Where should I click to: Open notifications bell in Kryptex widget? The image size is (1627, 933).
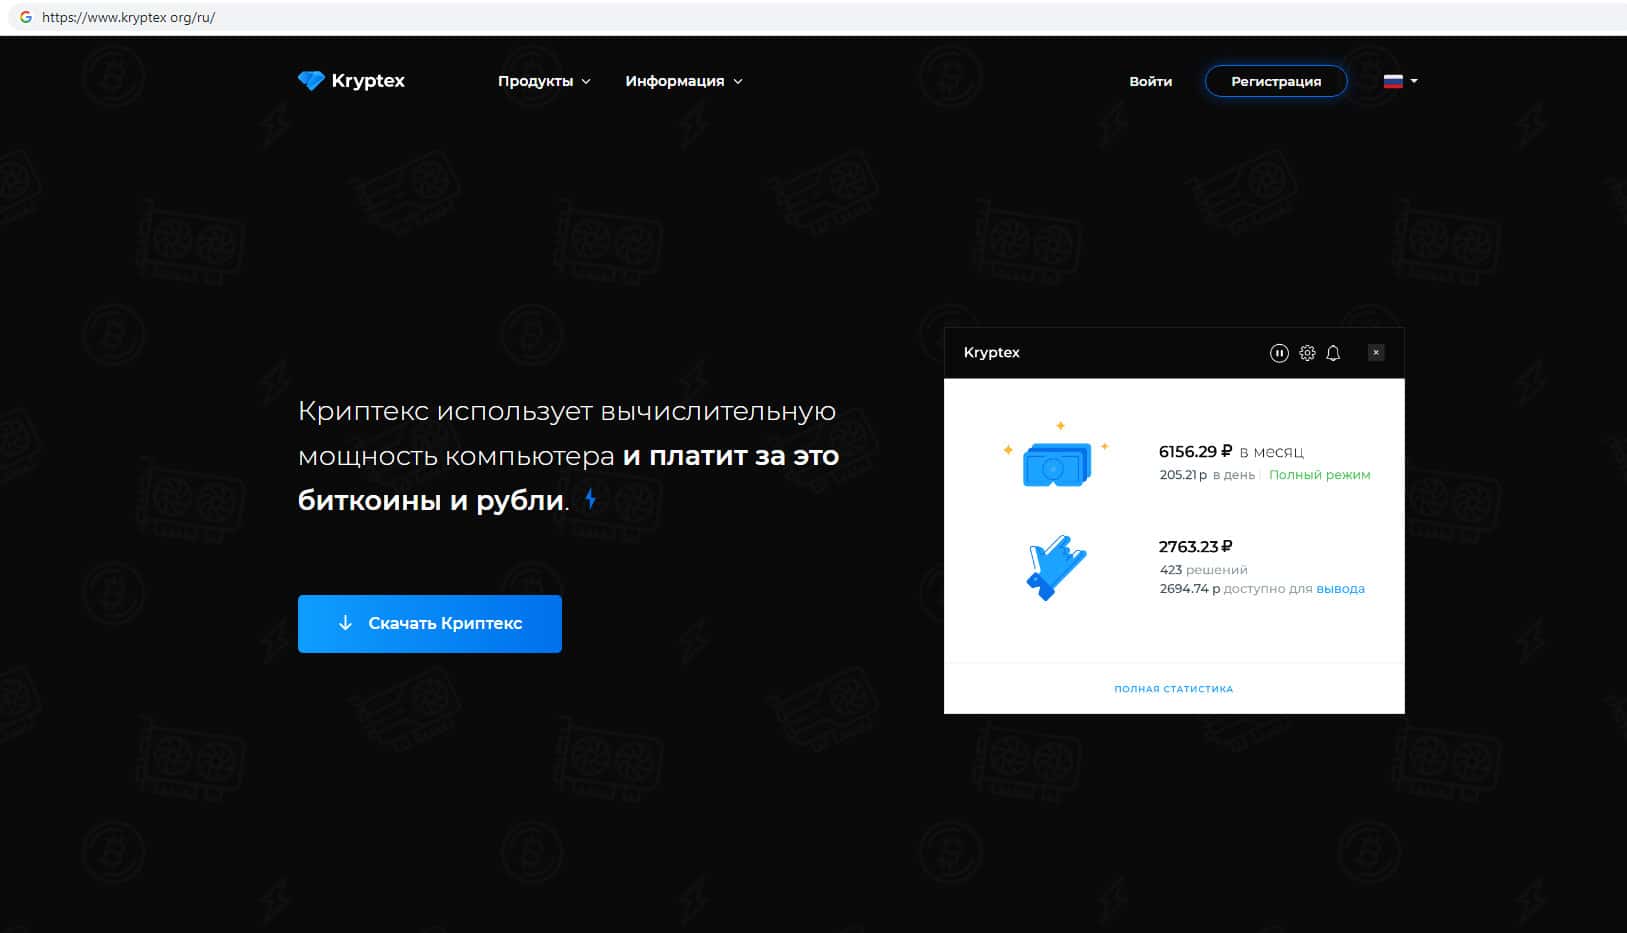(1333, 353)
